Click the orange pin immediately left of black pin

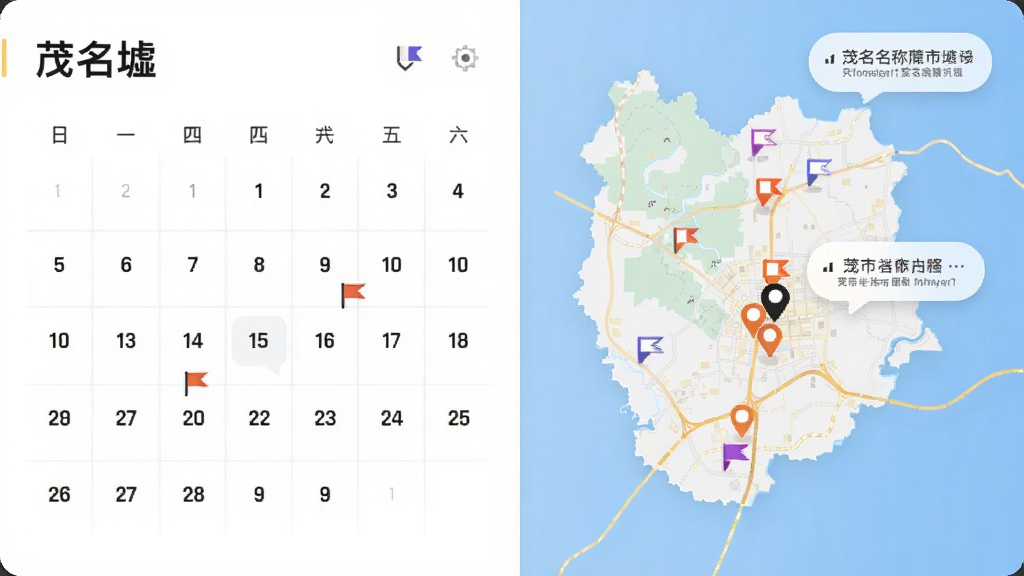[x=754, y=321]
